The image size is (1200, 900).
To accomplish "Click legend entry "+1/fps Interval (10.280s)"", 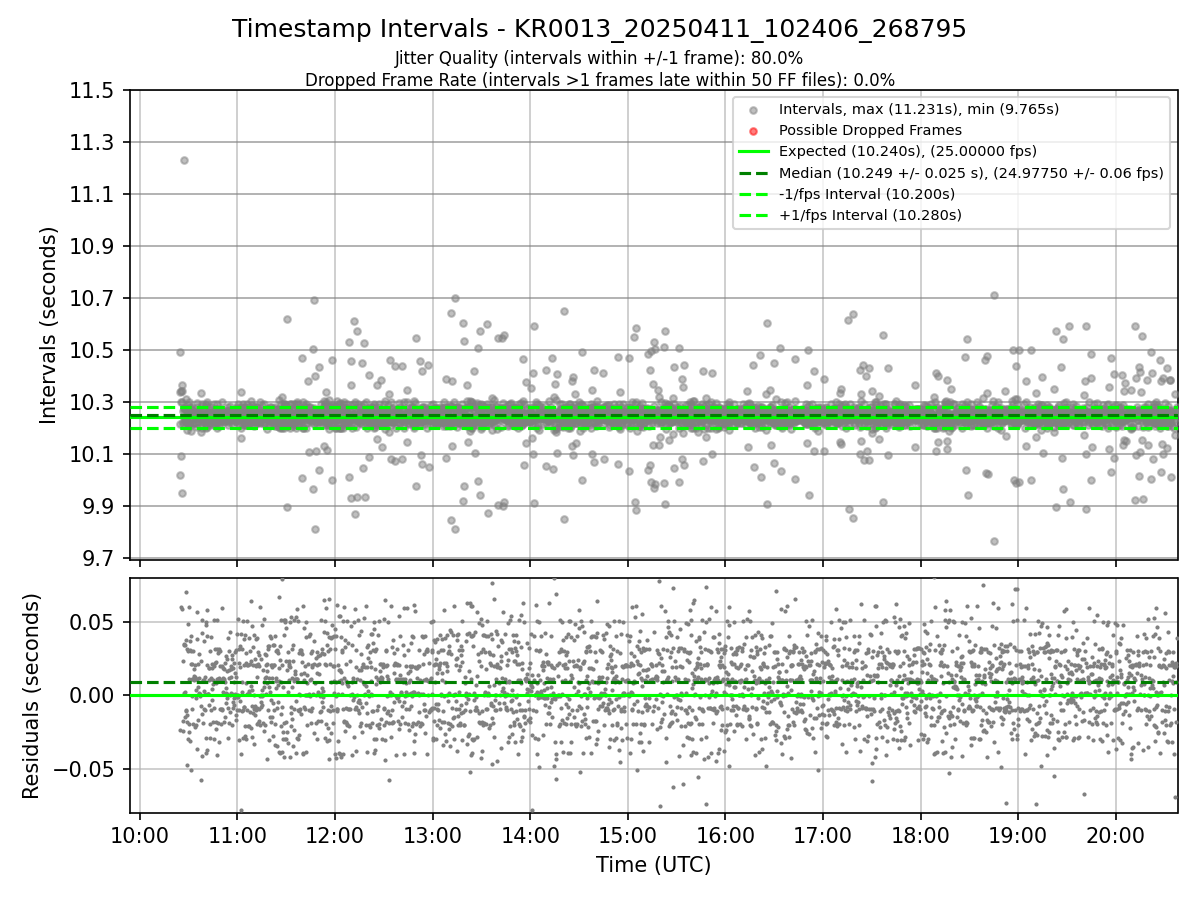I will point(870,215).
